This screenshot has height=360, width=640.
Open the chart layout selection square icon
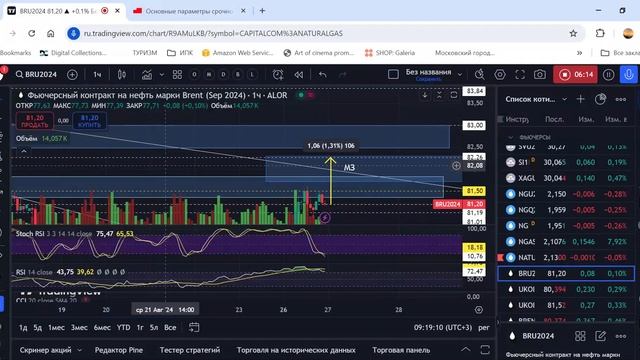(393, 74)
